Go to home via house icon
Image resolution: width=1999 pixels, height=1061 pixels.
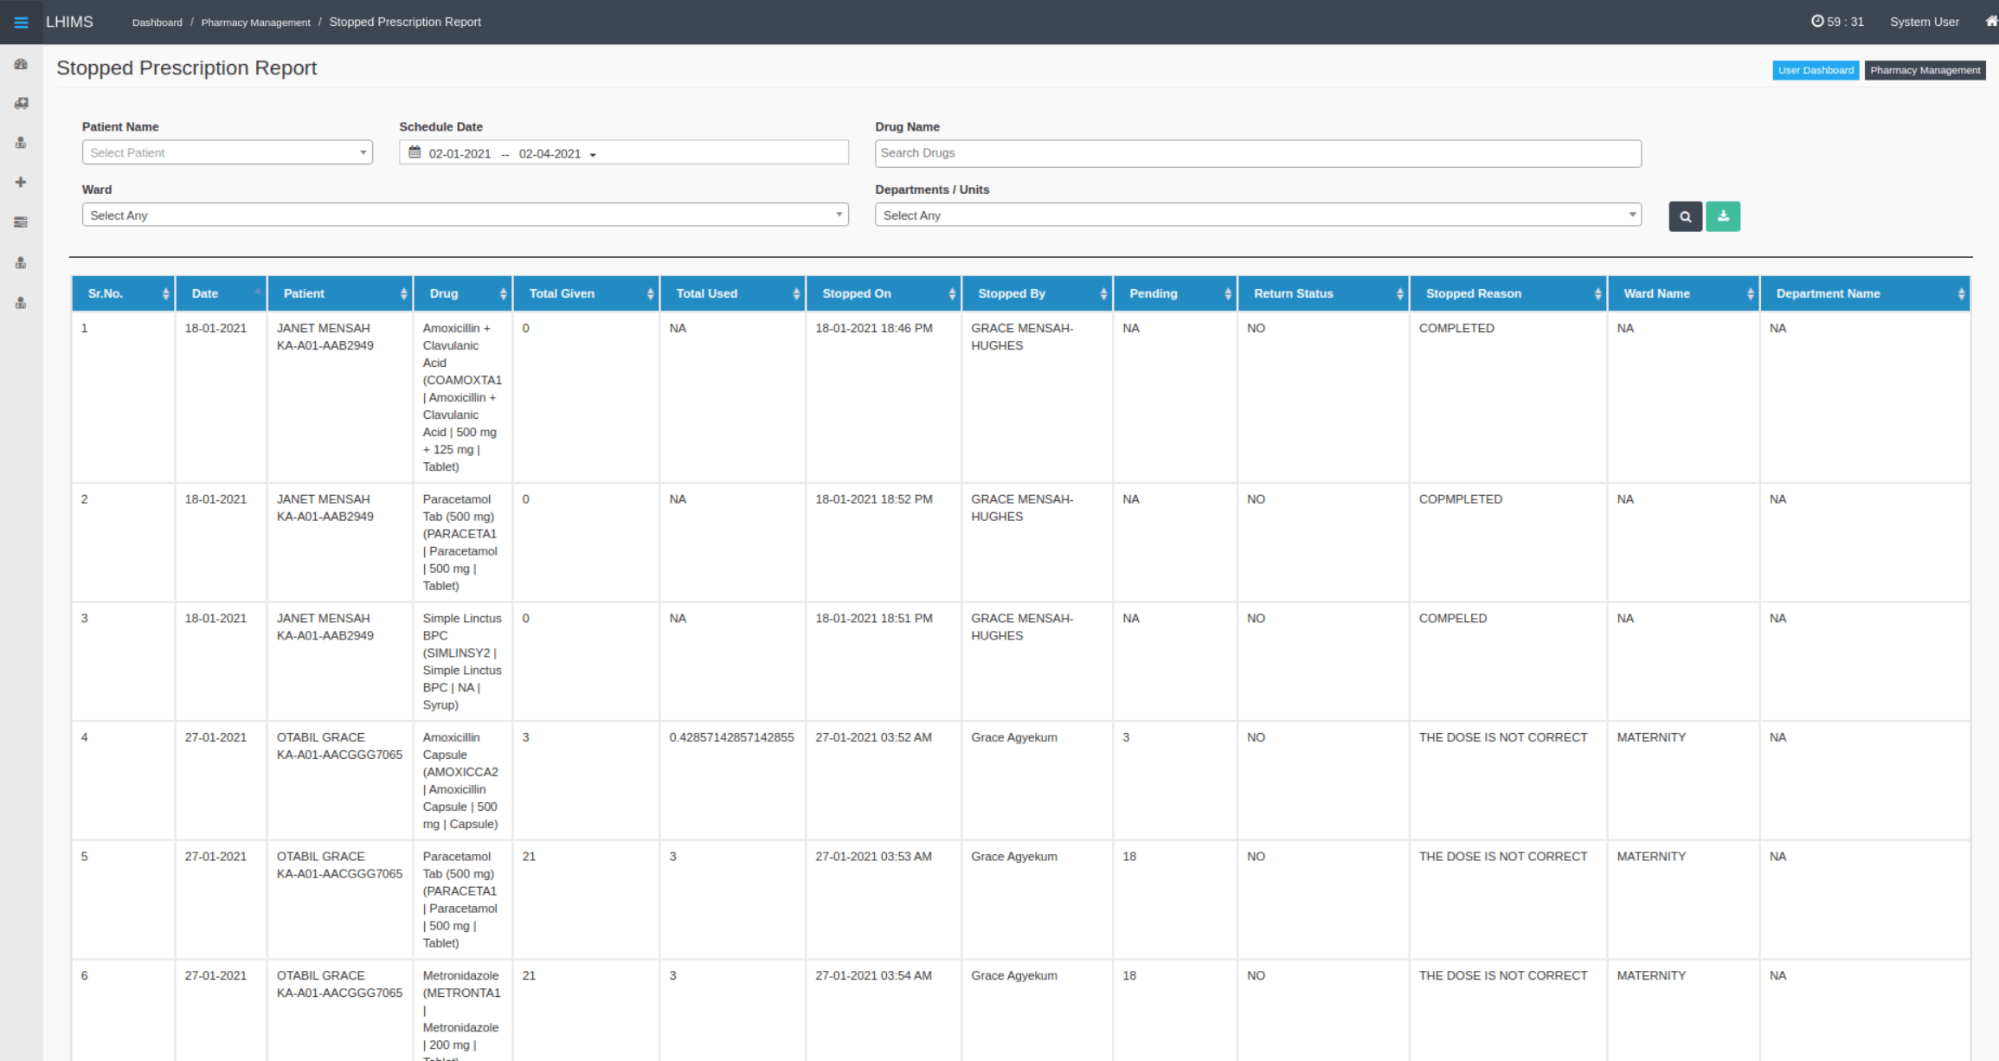(x=1990, y=21)
